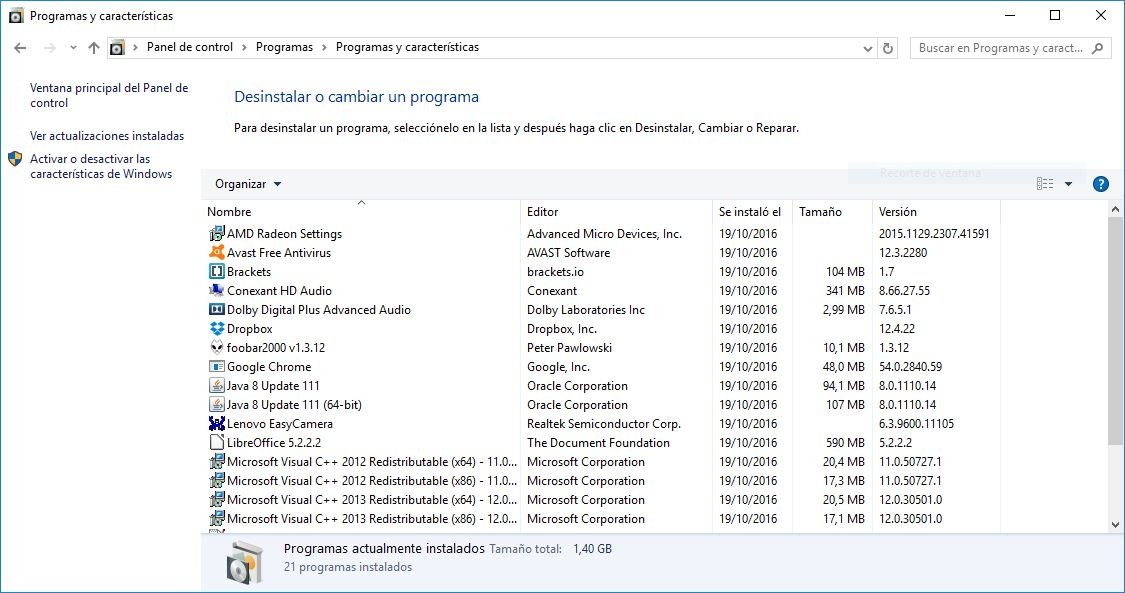The image size is (1125, 593).
Task: Click the 590 MB size value
Action: [845, 442]
